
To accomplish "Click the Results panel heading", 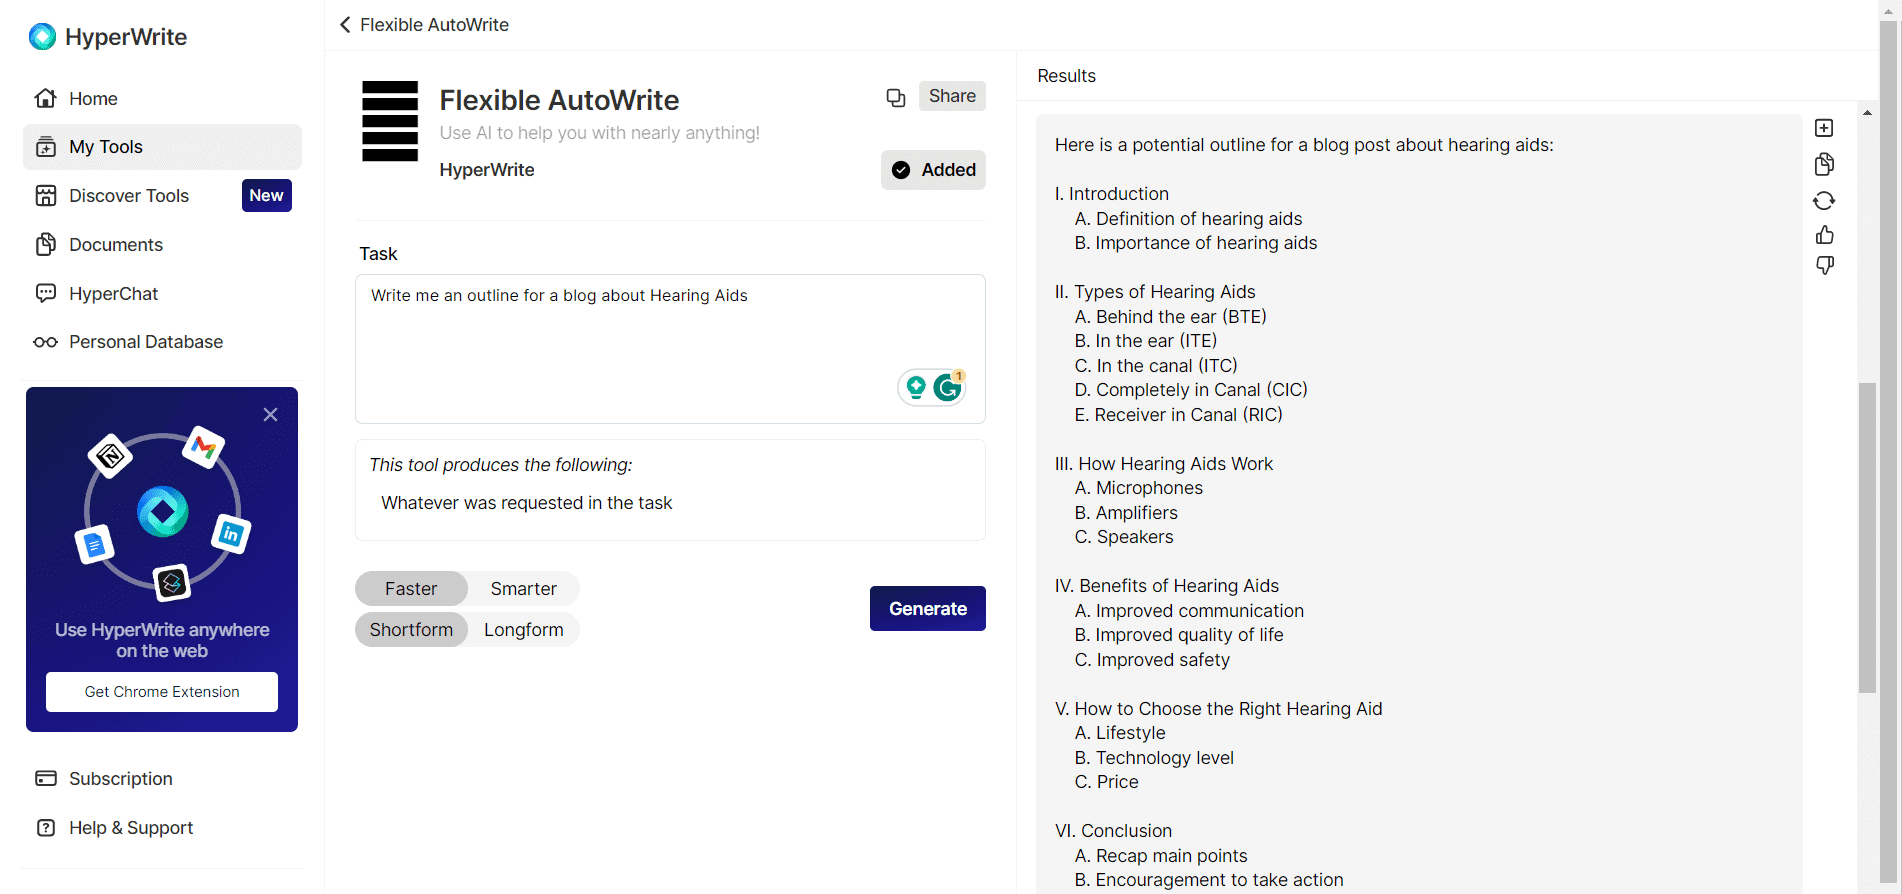I will click(1066, 76).
